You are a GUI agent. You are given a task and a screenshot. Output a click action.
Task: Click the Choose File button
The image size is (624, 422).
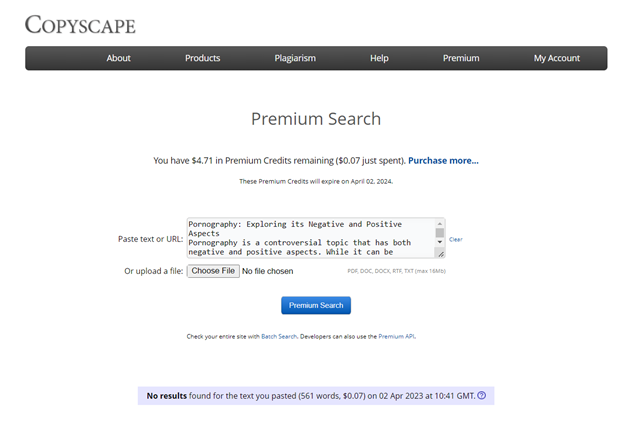(x=213, y=271)
